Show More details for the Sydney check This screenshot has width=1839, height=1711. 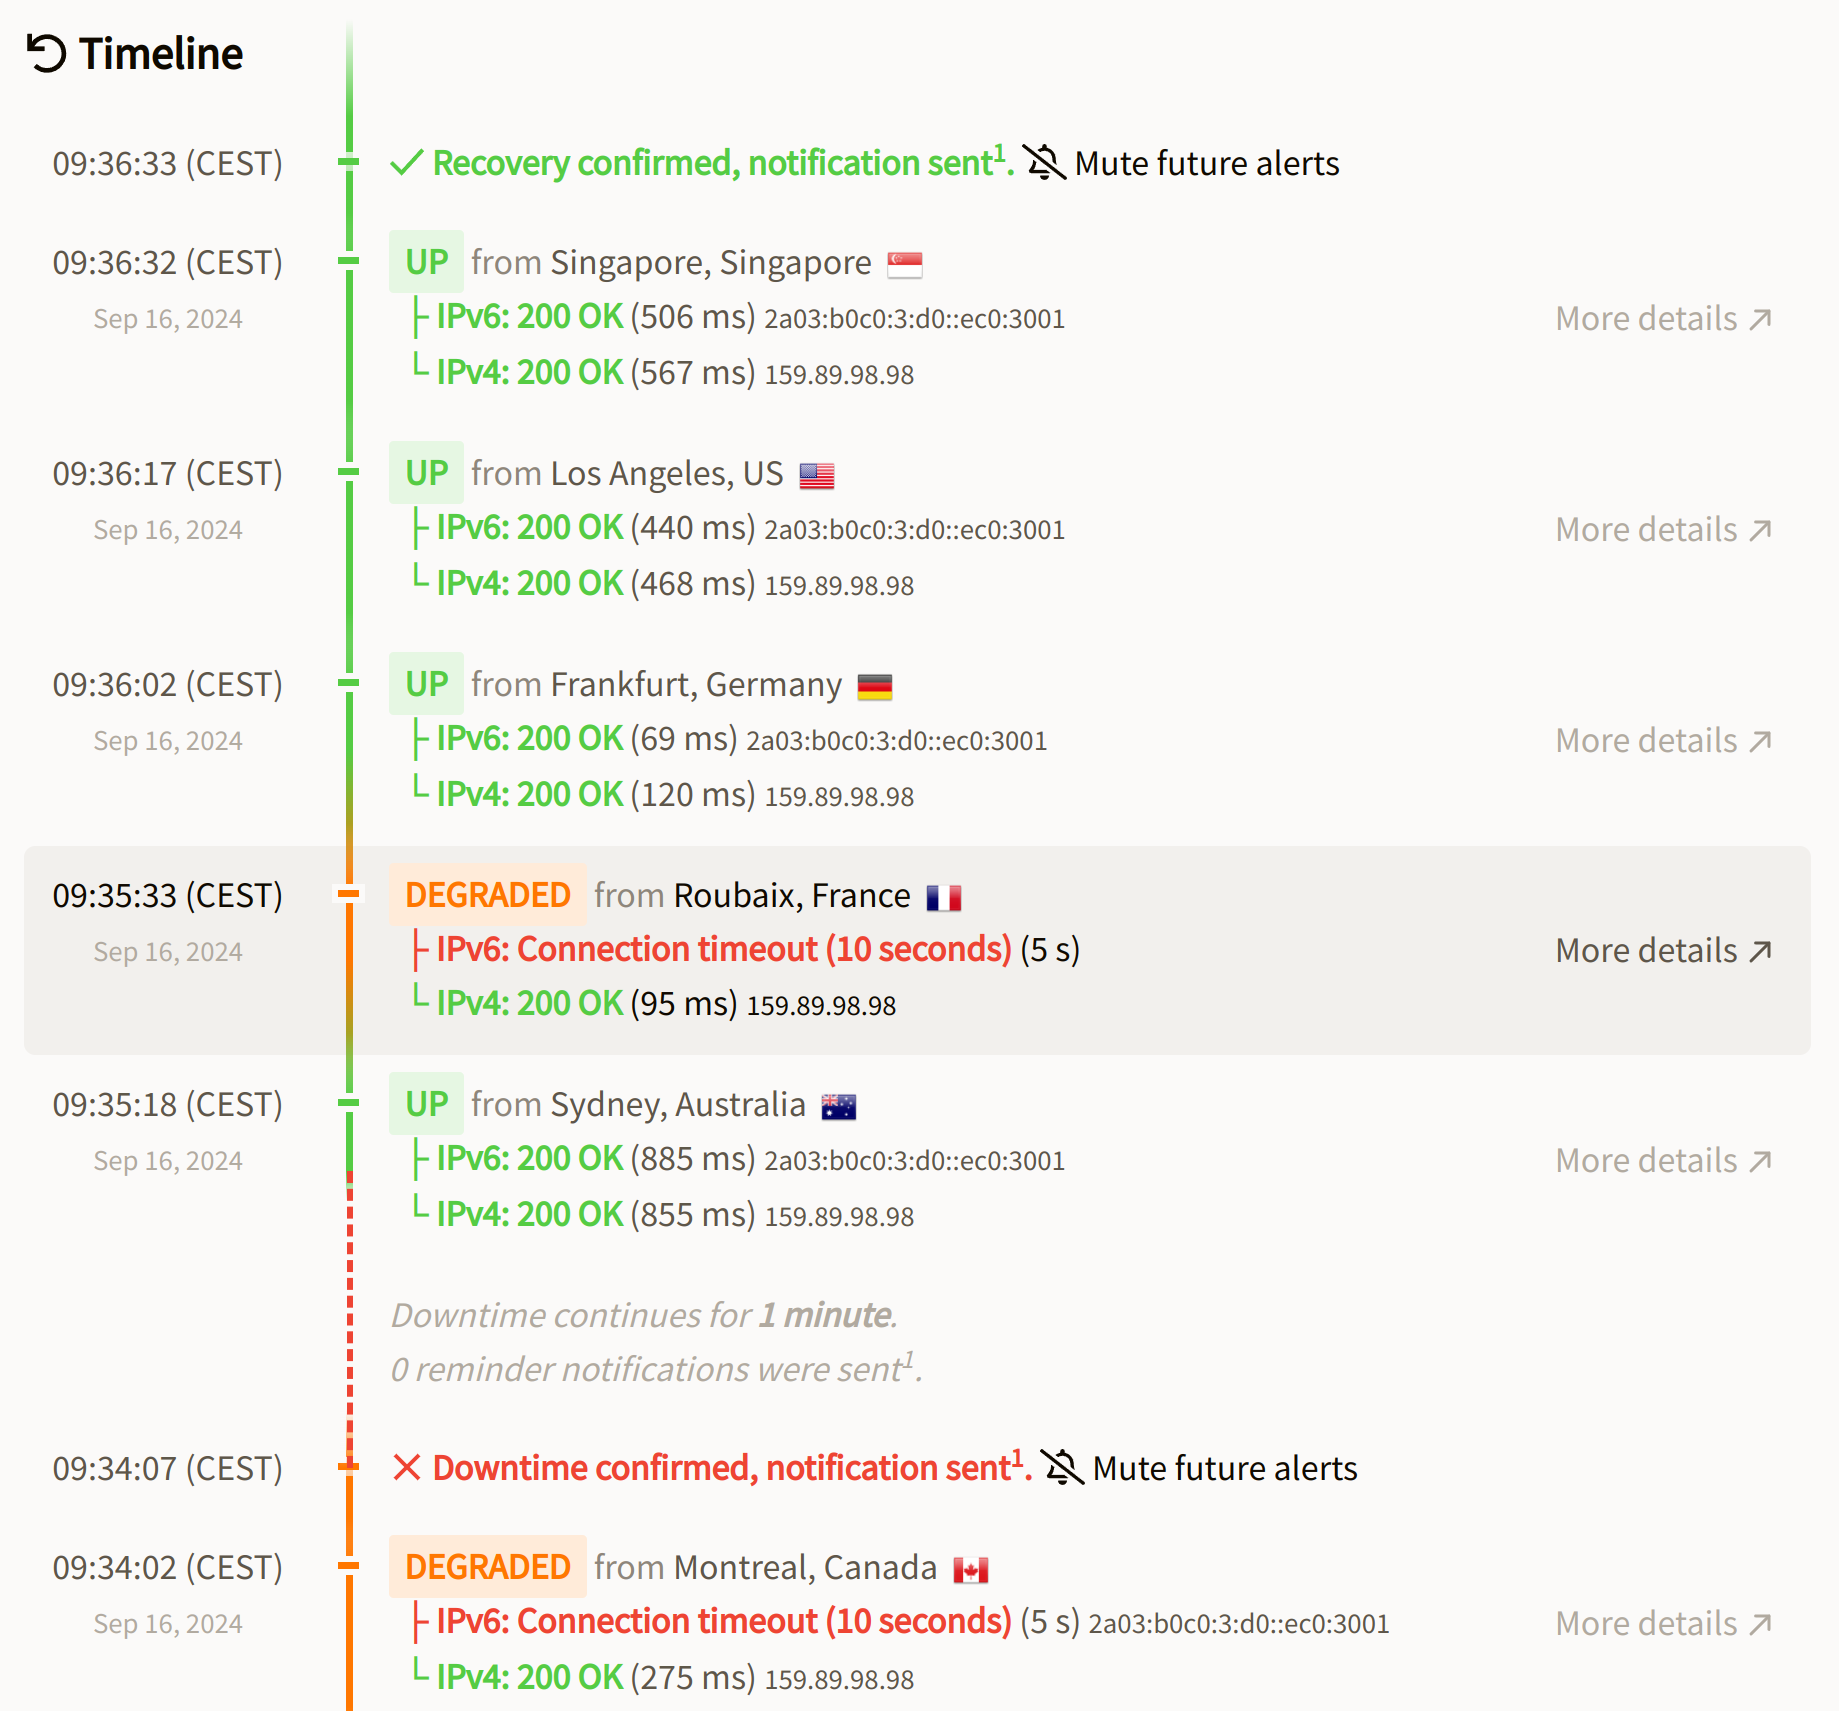pyautogui.click(x=1662, y=1160)
